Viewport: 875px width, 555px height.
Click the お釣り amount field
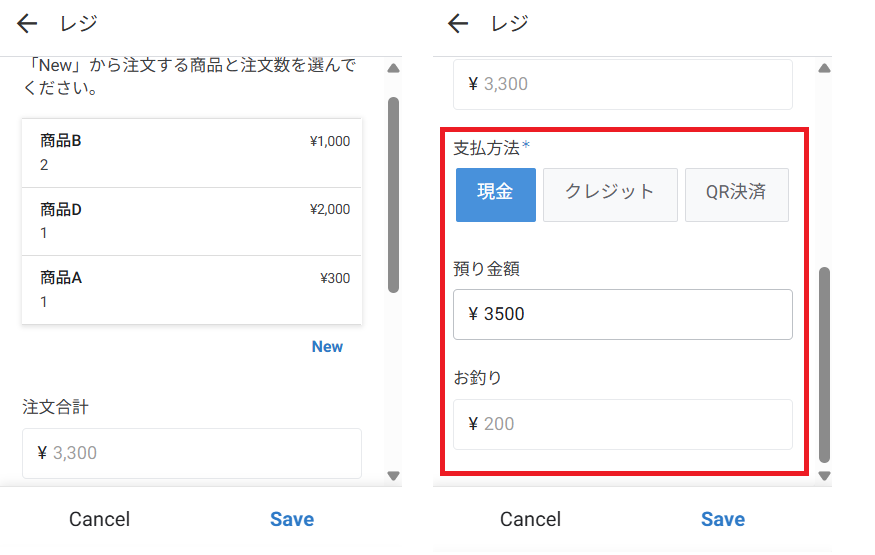click(622, 424)
